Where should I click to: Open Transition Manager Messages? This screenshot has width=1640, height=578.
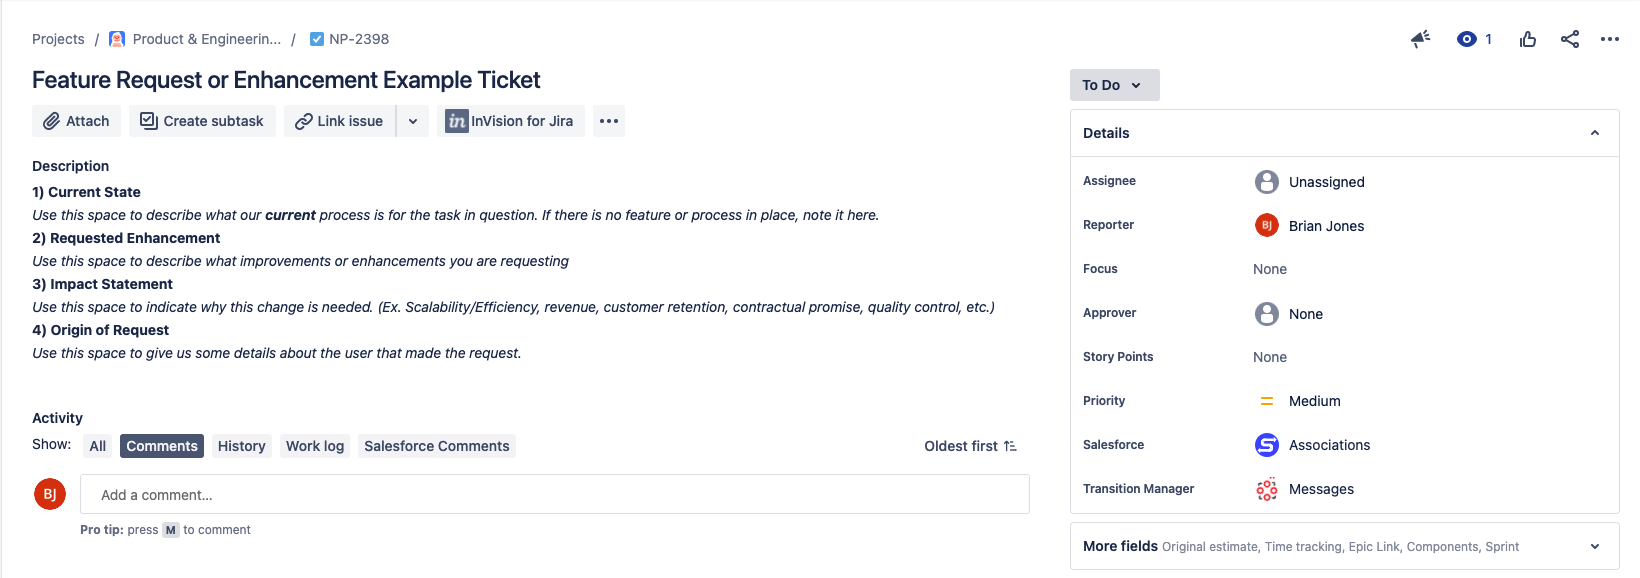click(1320, 489)
